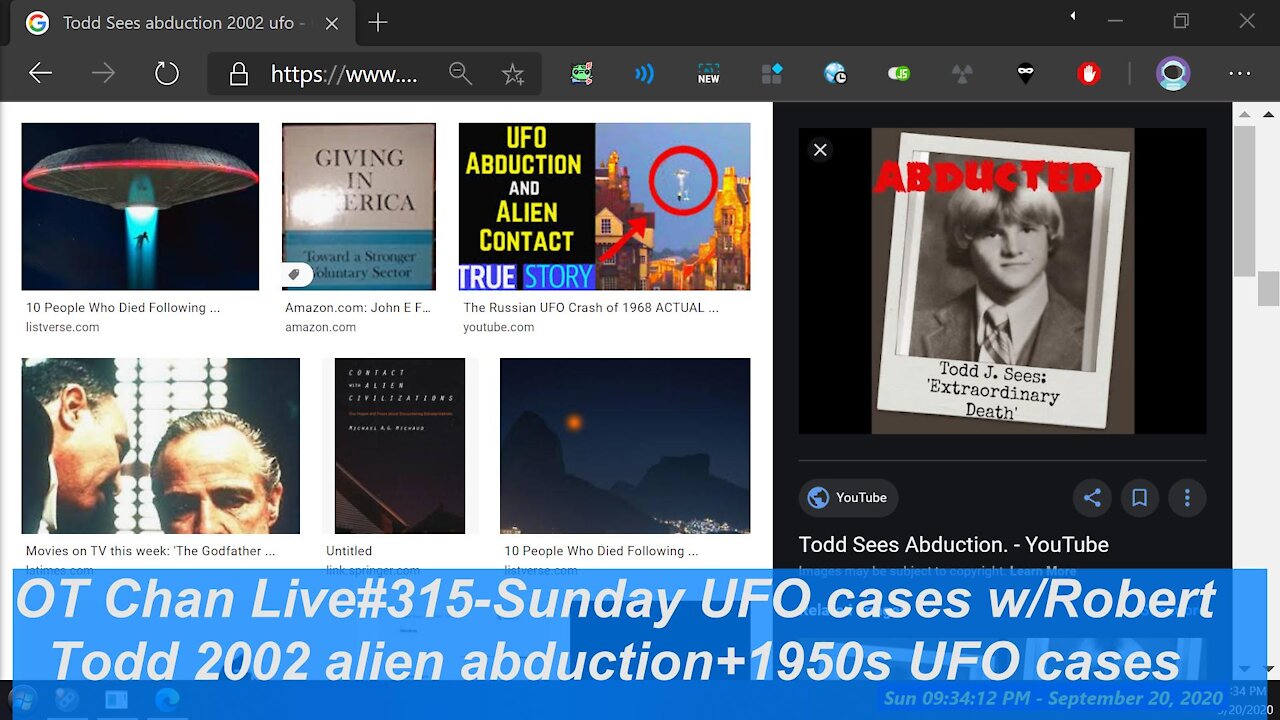Viewport: 1280px width, 720px height.
Task: Click the youtube.com source text
Action: (498, 327)
